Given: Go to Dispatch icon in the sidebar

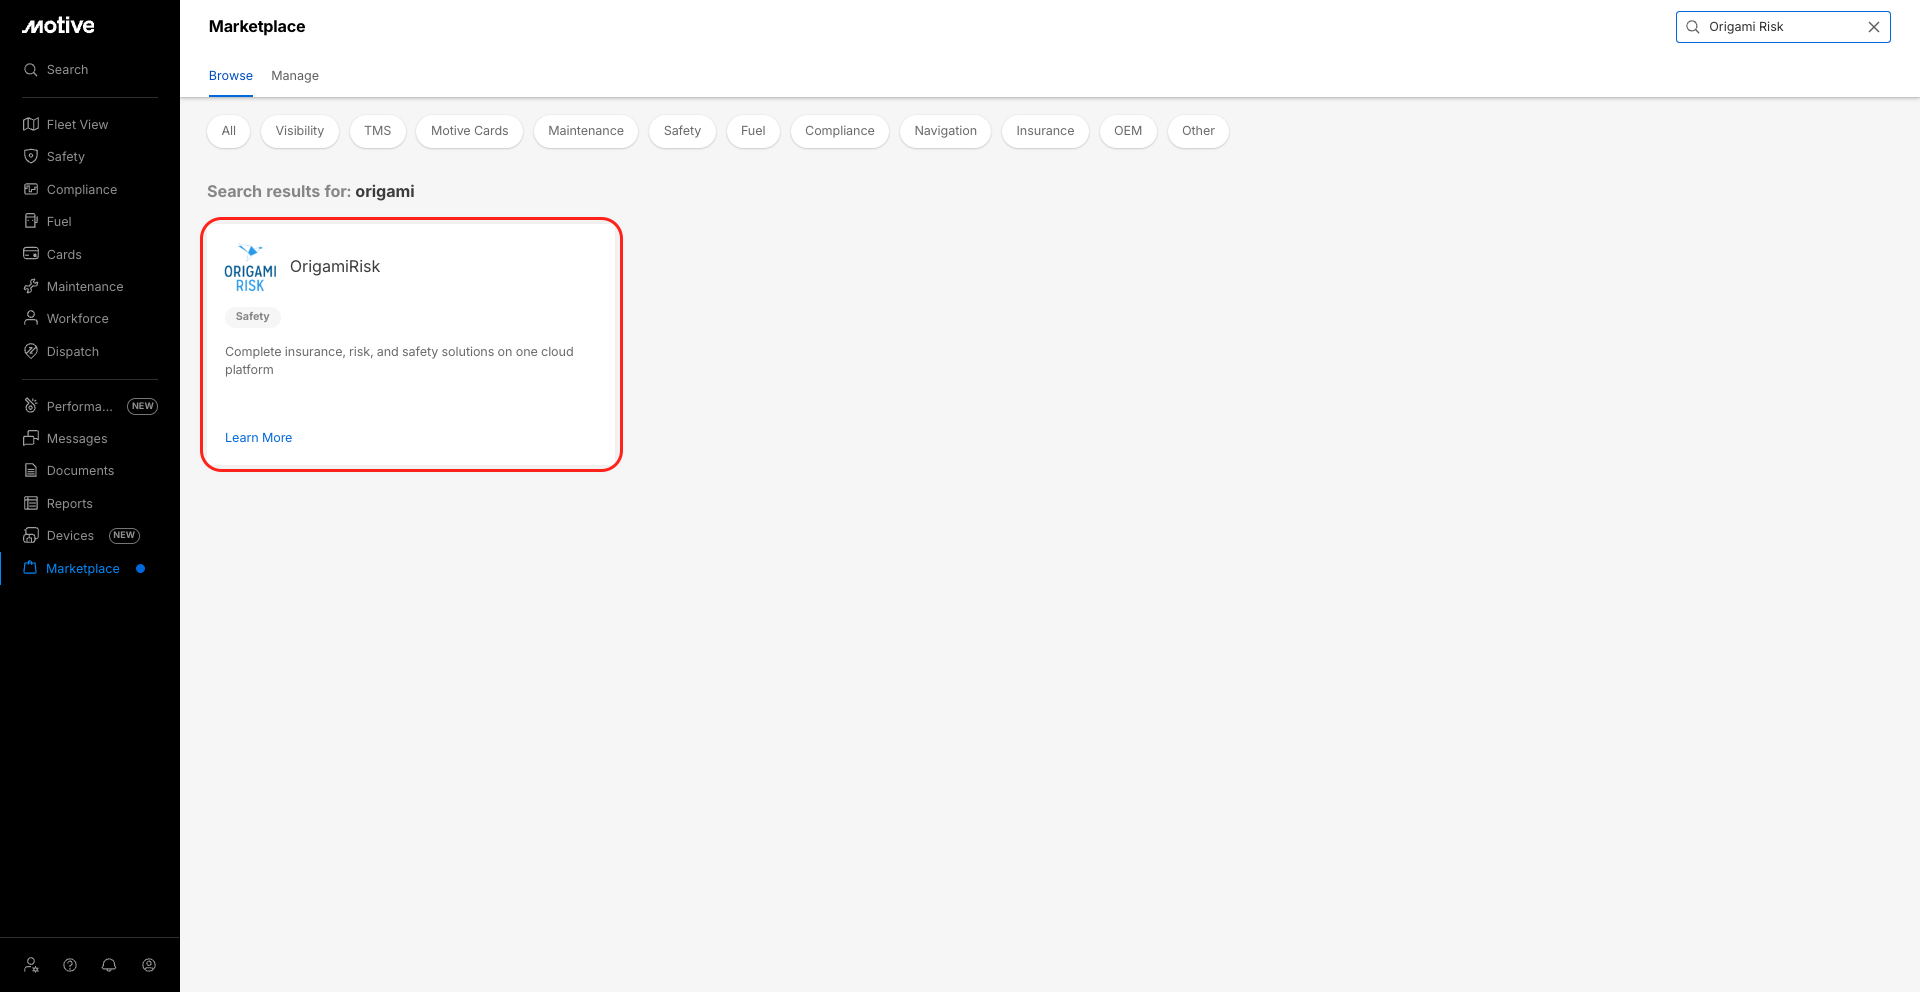Looking at the screenshot, I should (31, 351).
